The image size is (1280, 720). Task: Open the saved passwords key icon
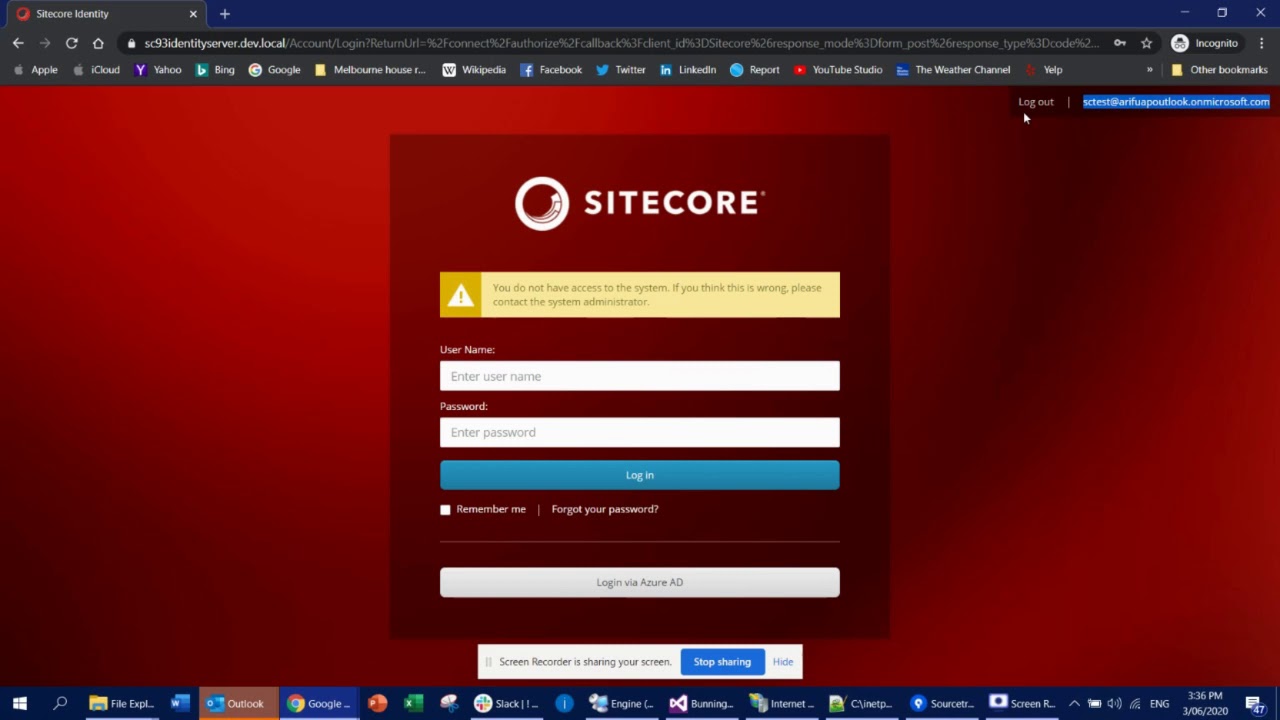click(x=1120, y=43)
